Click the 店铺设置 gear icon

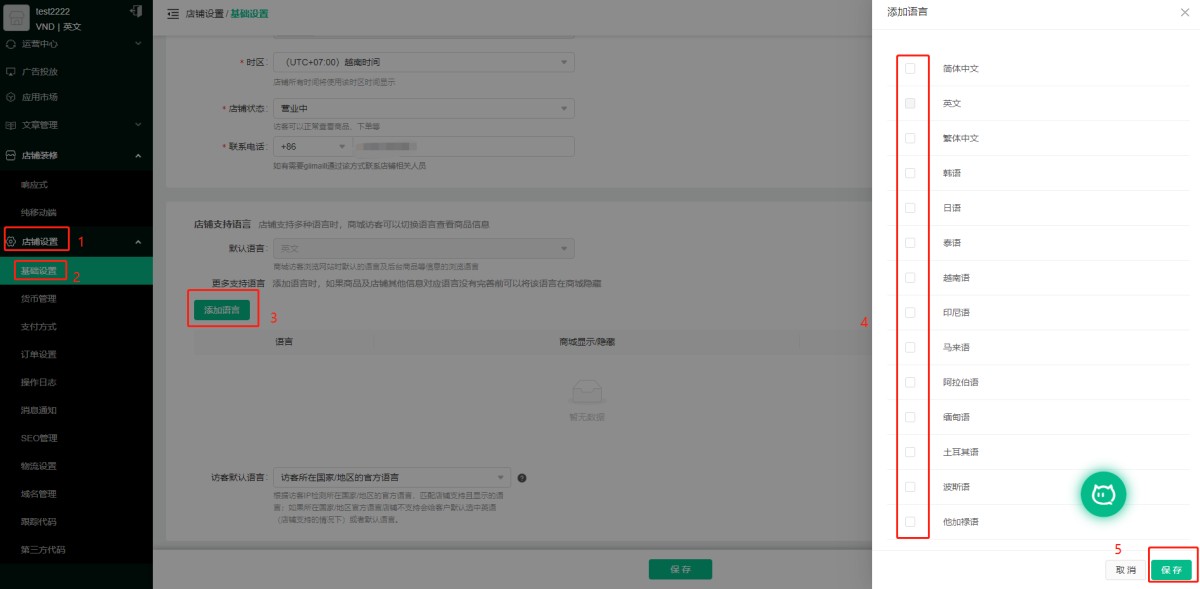pos(11,241)
